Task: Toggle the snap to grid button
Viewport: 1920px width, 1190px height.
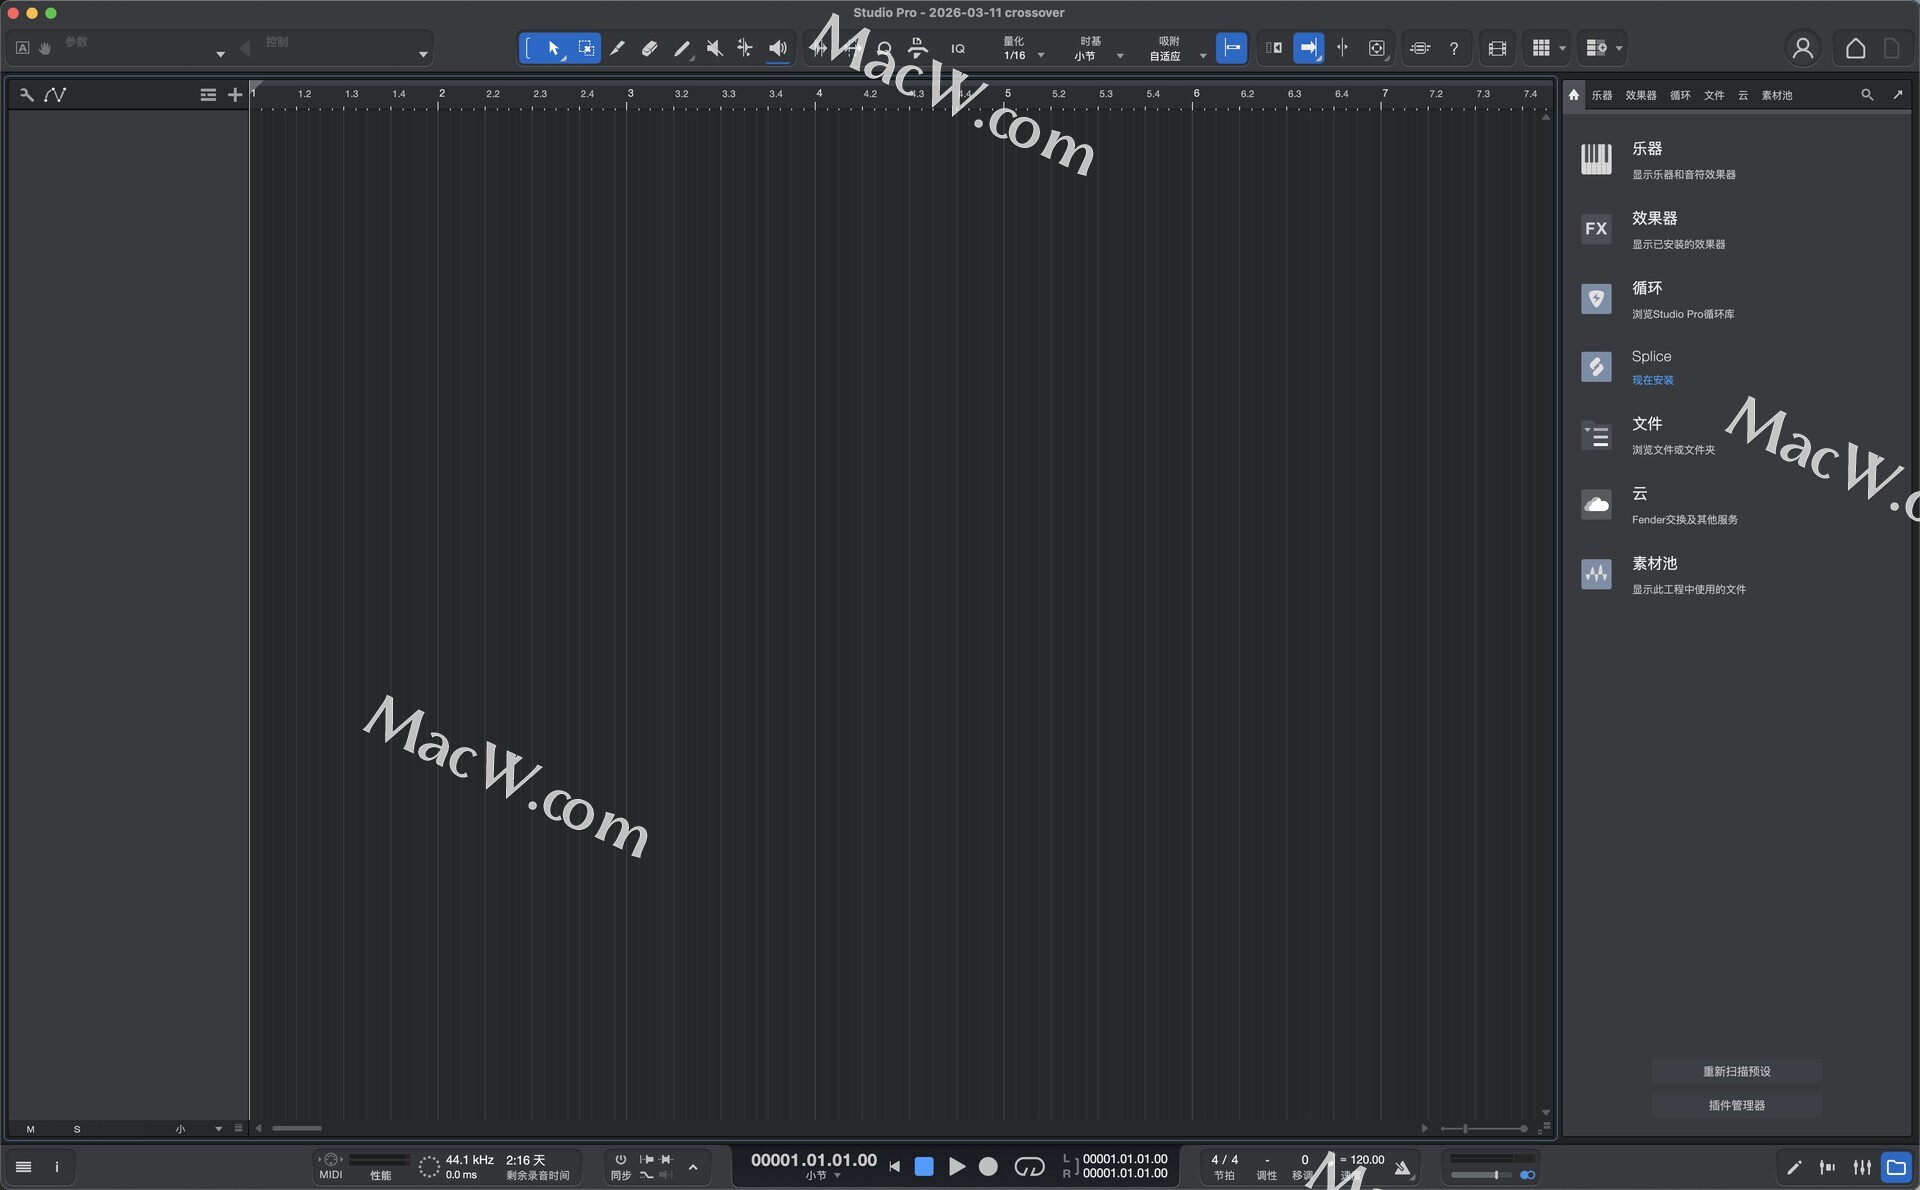Action: click(x=1231, y=48)
